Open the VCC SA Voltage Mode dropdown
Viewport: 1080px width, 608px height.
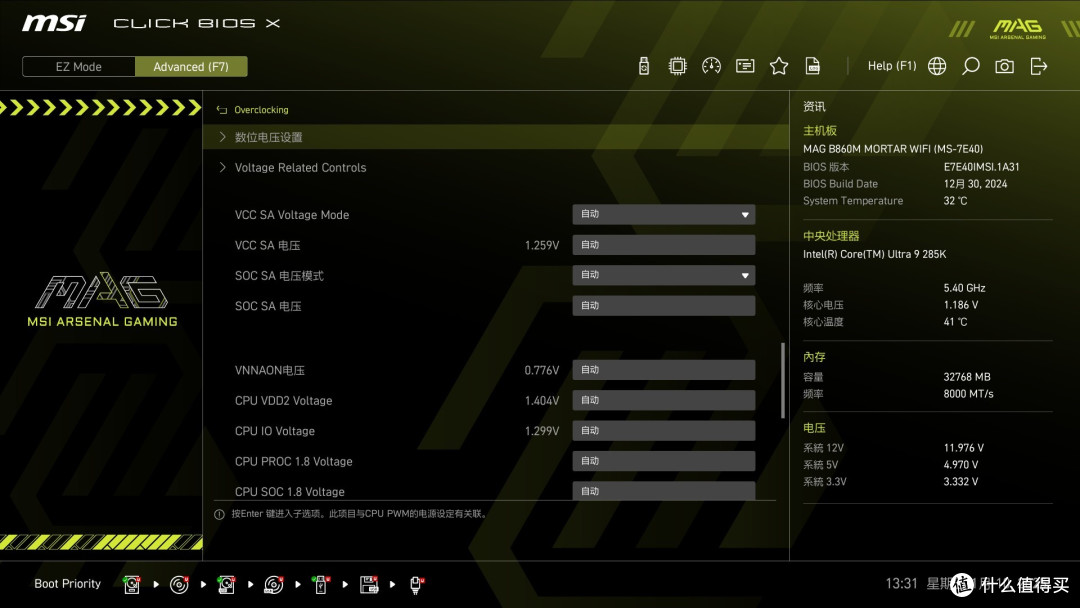(663, 214)
